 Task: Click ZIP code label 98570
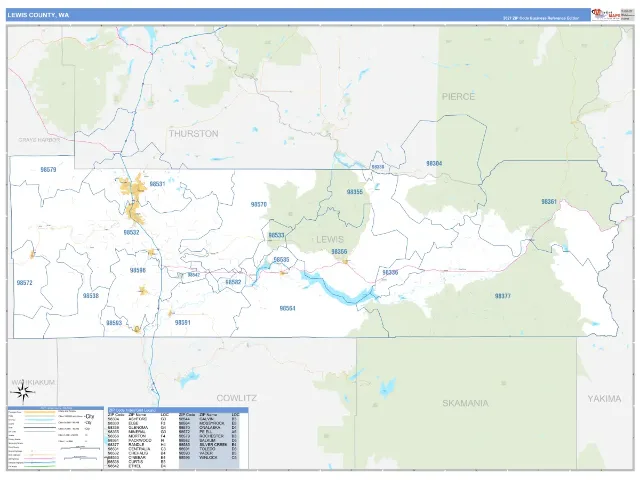click(259, 204)
